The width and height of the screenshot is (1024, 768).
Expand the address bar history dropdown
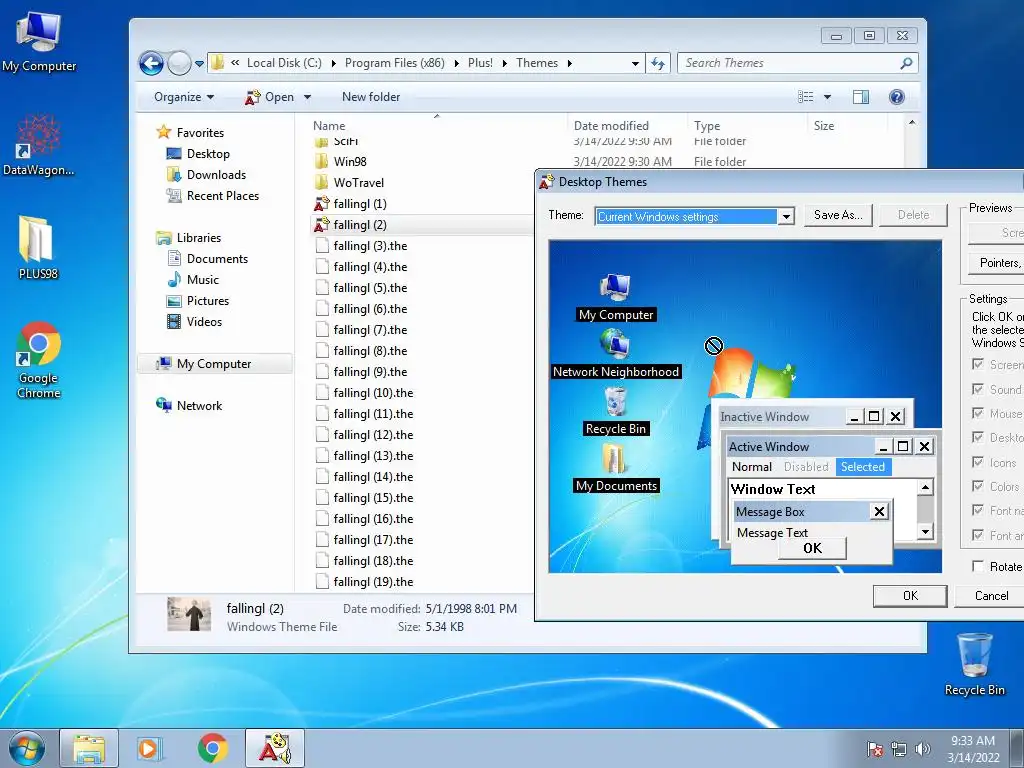635,63
